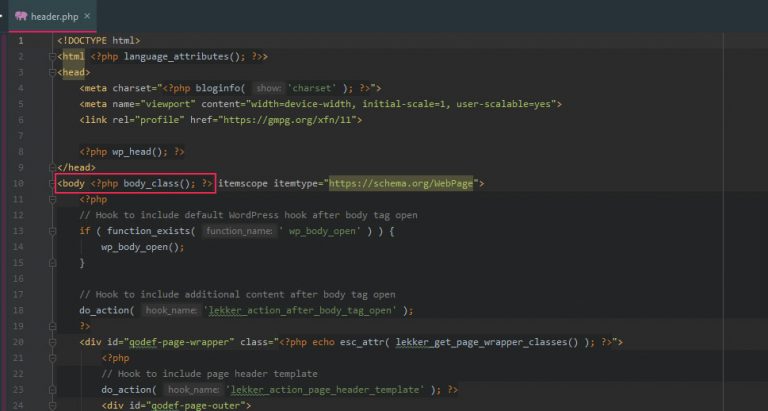Viewport: 768px width, 411px height.
Task: Click the bloginfo function name
Action: pos(217,88)
